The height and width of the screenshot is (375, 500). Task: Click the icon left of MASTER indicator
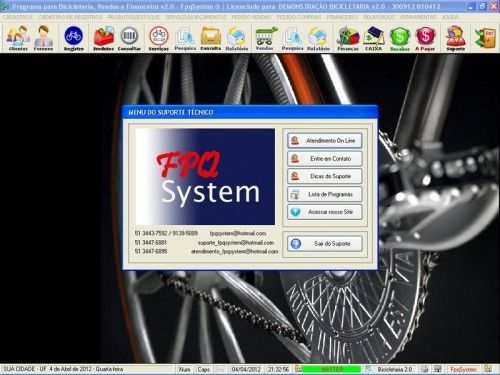(298, 369)
